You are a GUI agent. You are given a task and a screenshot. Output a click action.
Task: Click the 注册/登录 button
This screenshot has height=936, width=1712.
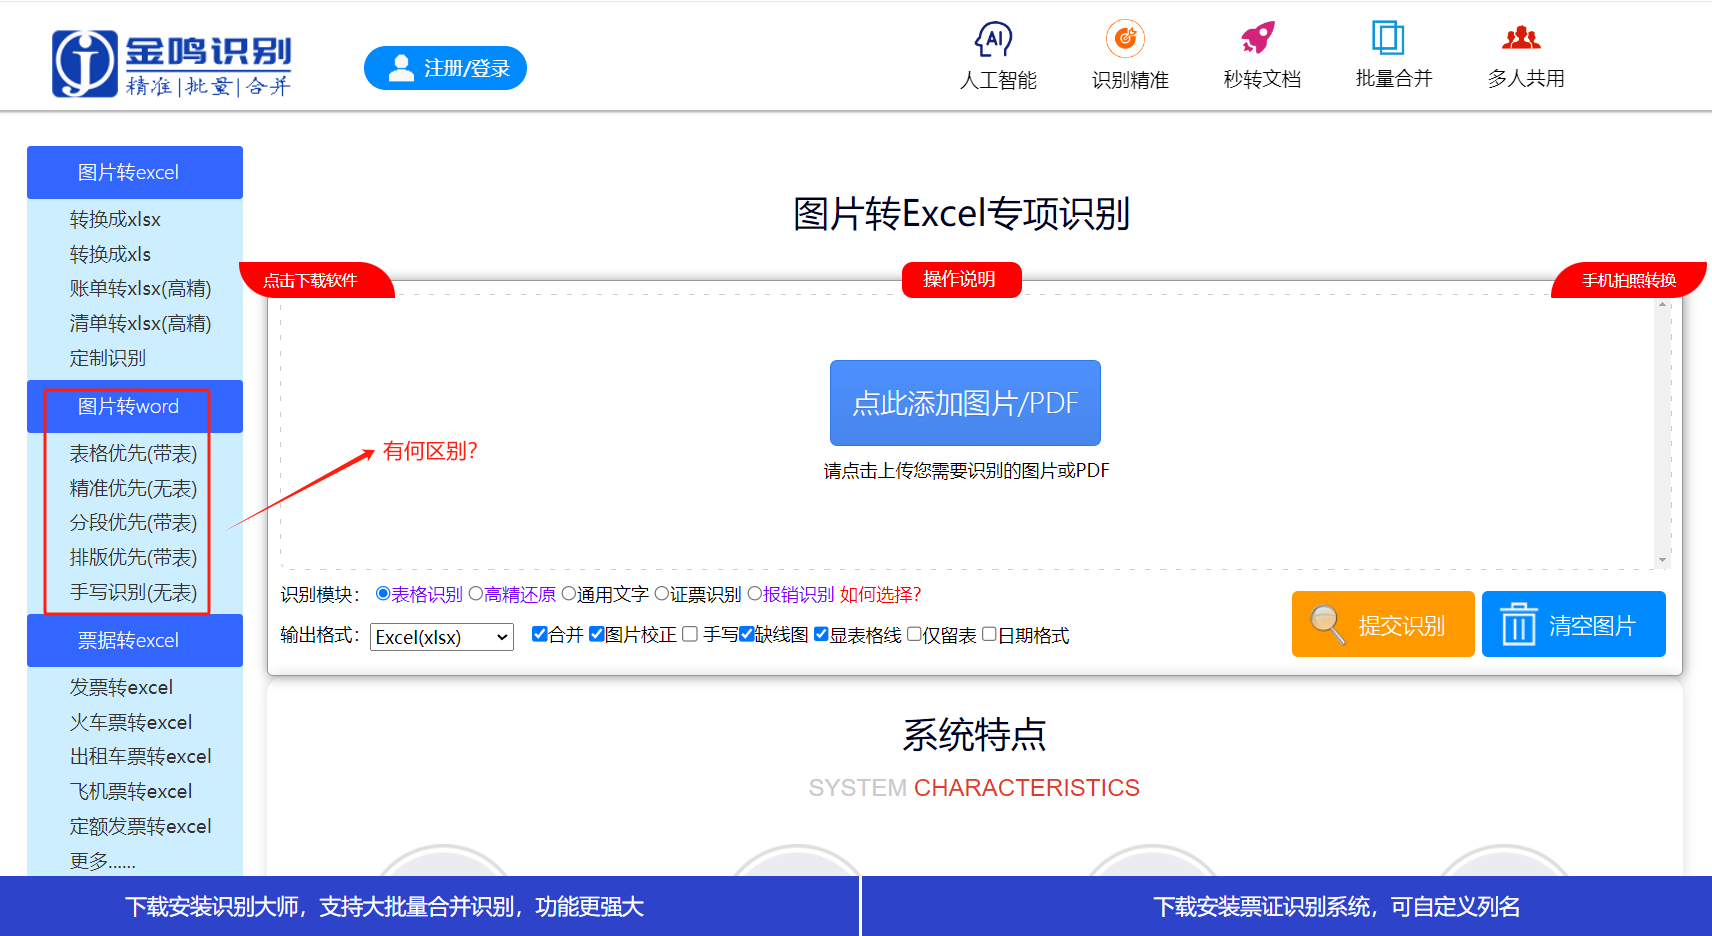(445, 68)
